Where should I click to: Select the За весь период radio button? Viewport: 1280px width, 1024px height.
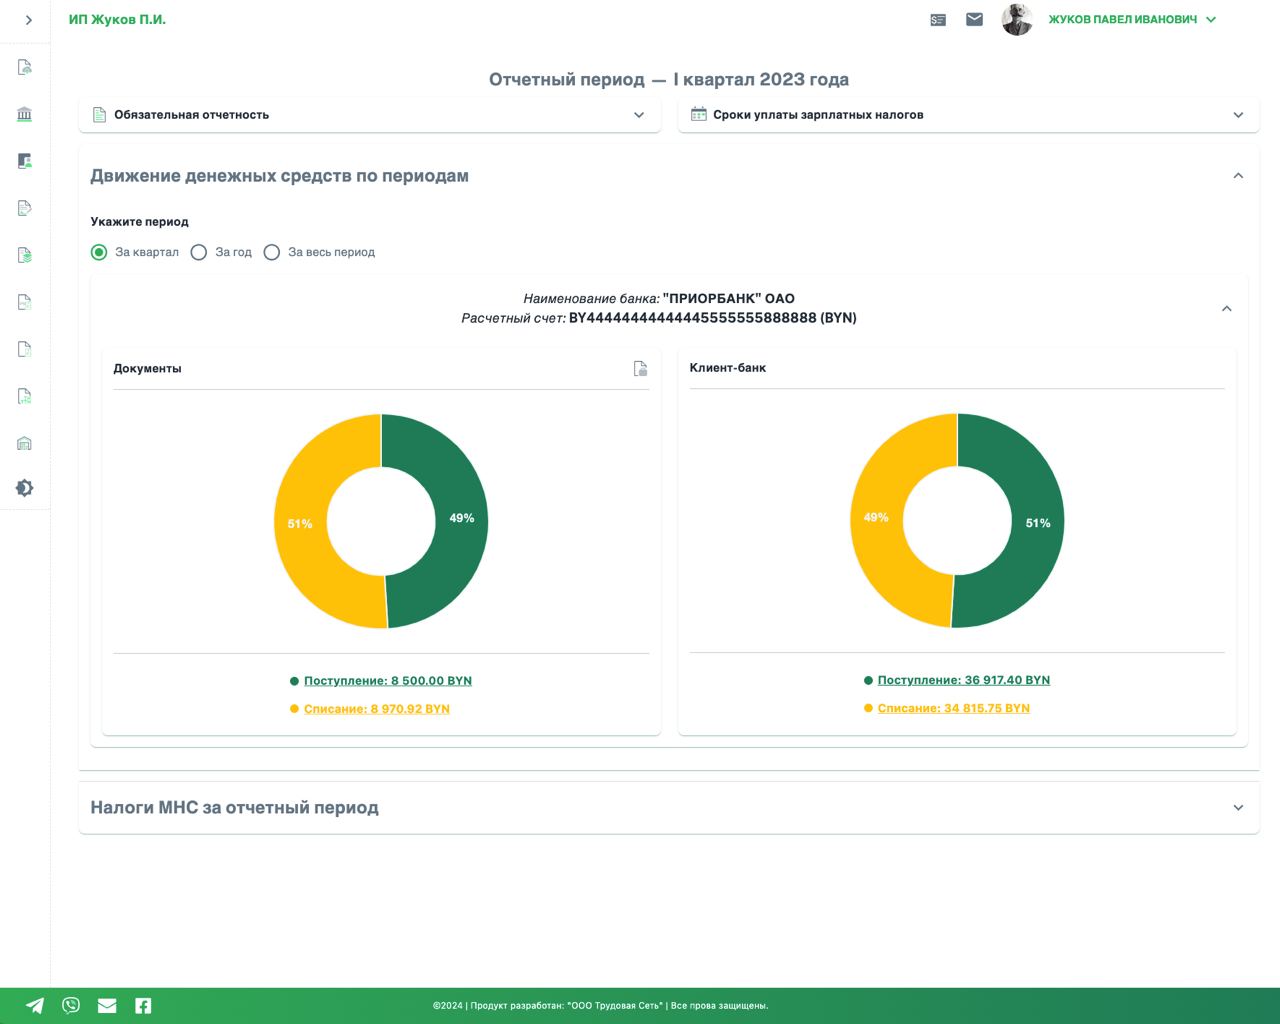click(x=272, y=252)
